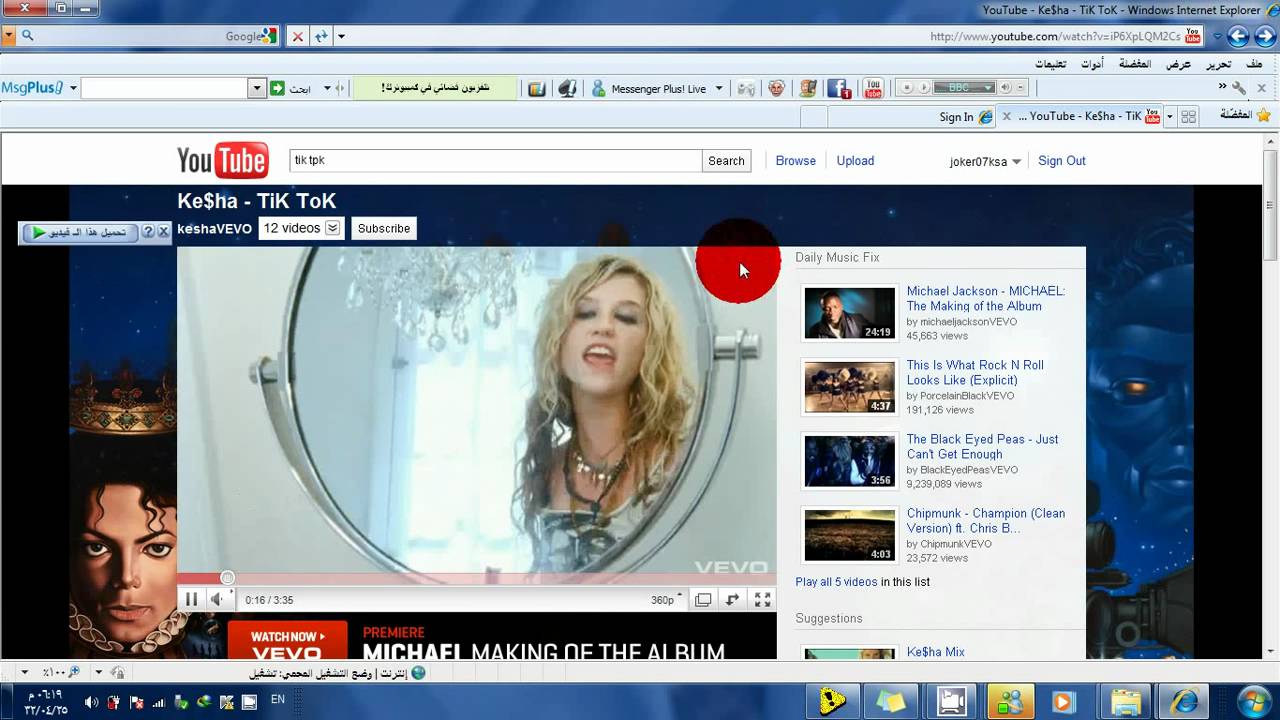This screenshot has width=1280, height=720.
Task: Open the BBC radio station dropdown
Action: pyautogui.click(x=964, y=88)
